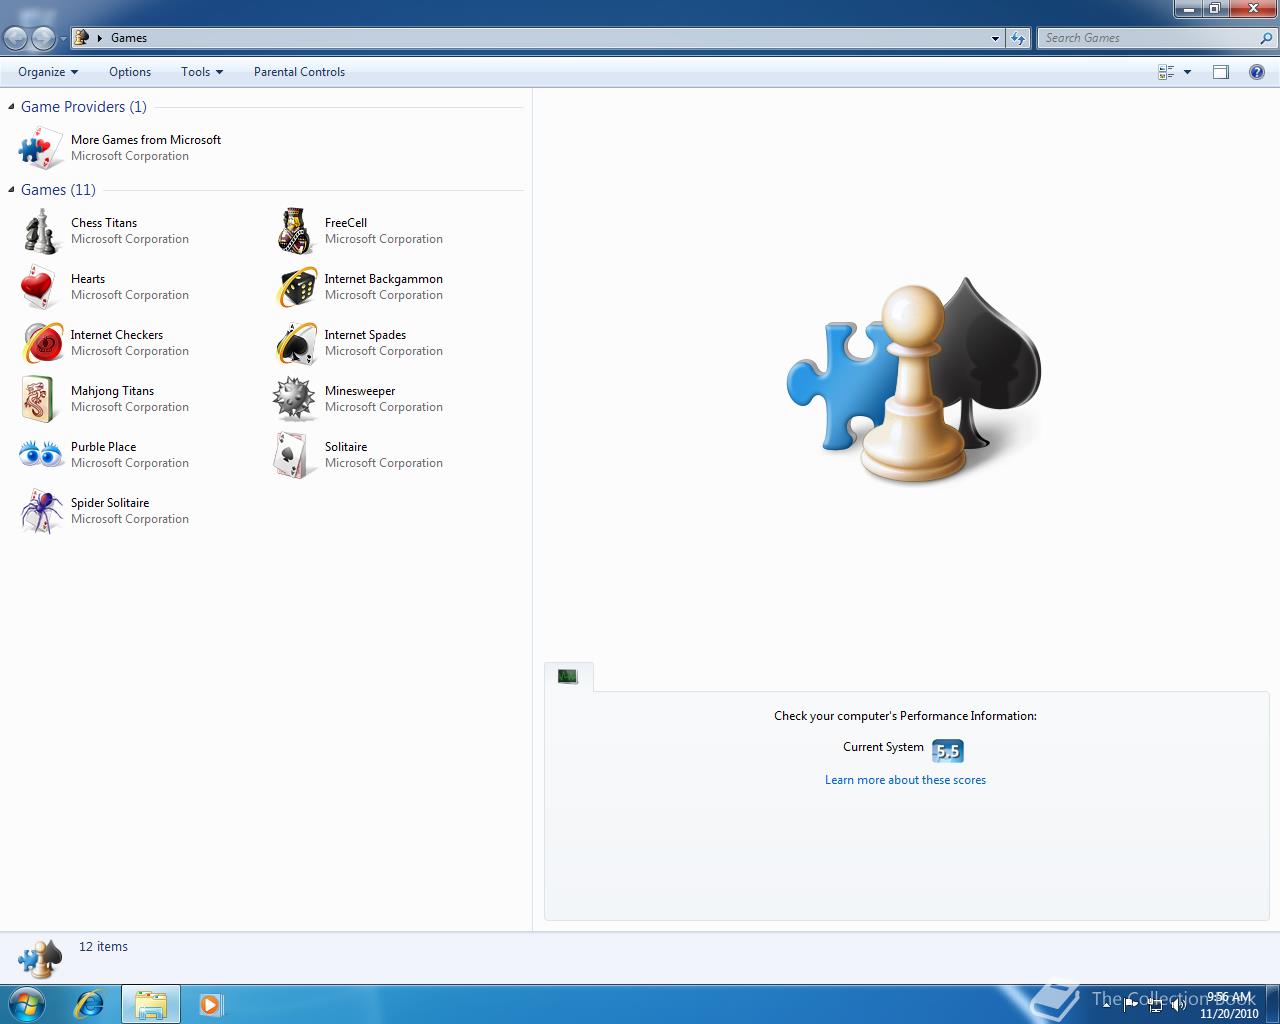Click the 5.5 performance score badge
The image size is (1280, 1024).
(947, 751)
